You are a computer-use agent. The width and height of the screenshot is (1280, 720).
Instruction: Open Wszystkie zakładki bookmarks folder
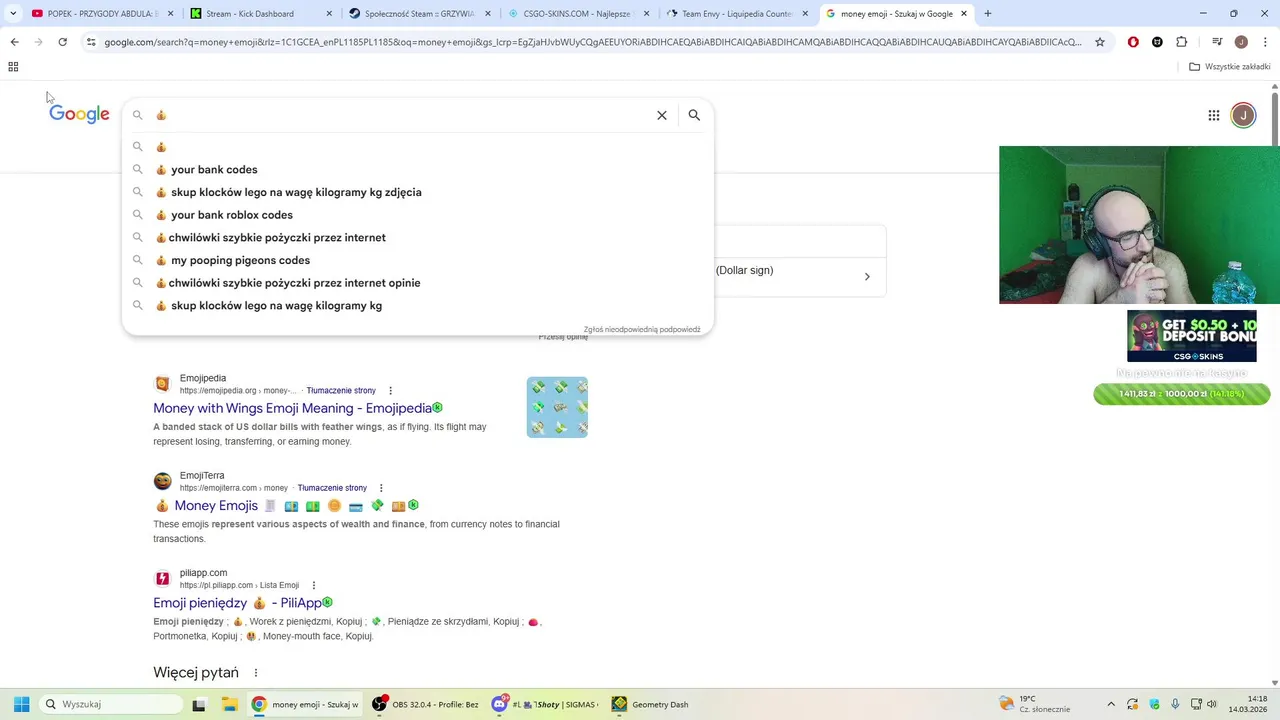coord(1230,67)
